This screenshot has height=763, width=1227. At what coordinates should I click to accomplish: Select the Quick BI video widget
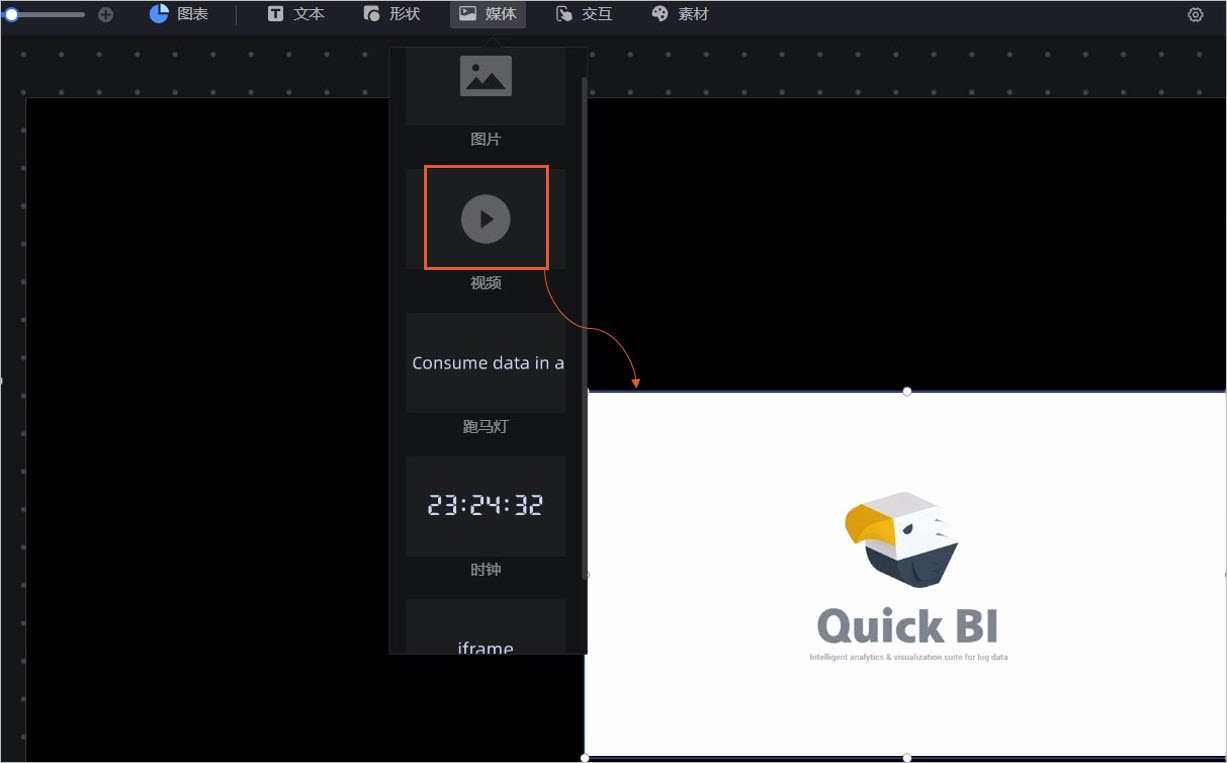coord(906,574)
